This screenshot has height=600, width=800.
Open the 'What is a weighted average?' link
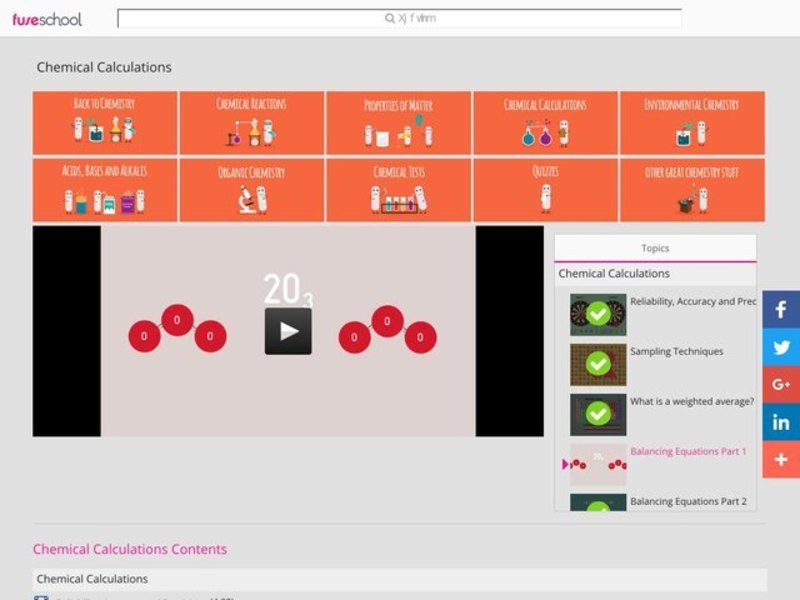pos(691,401)
